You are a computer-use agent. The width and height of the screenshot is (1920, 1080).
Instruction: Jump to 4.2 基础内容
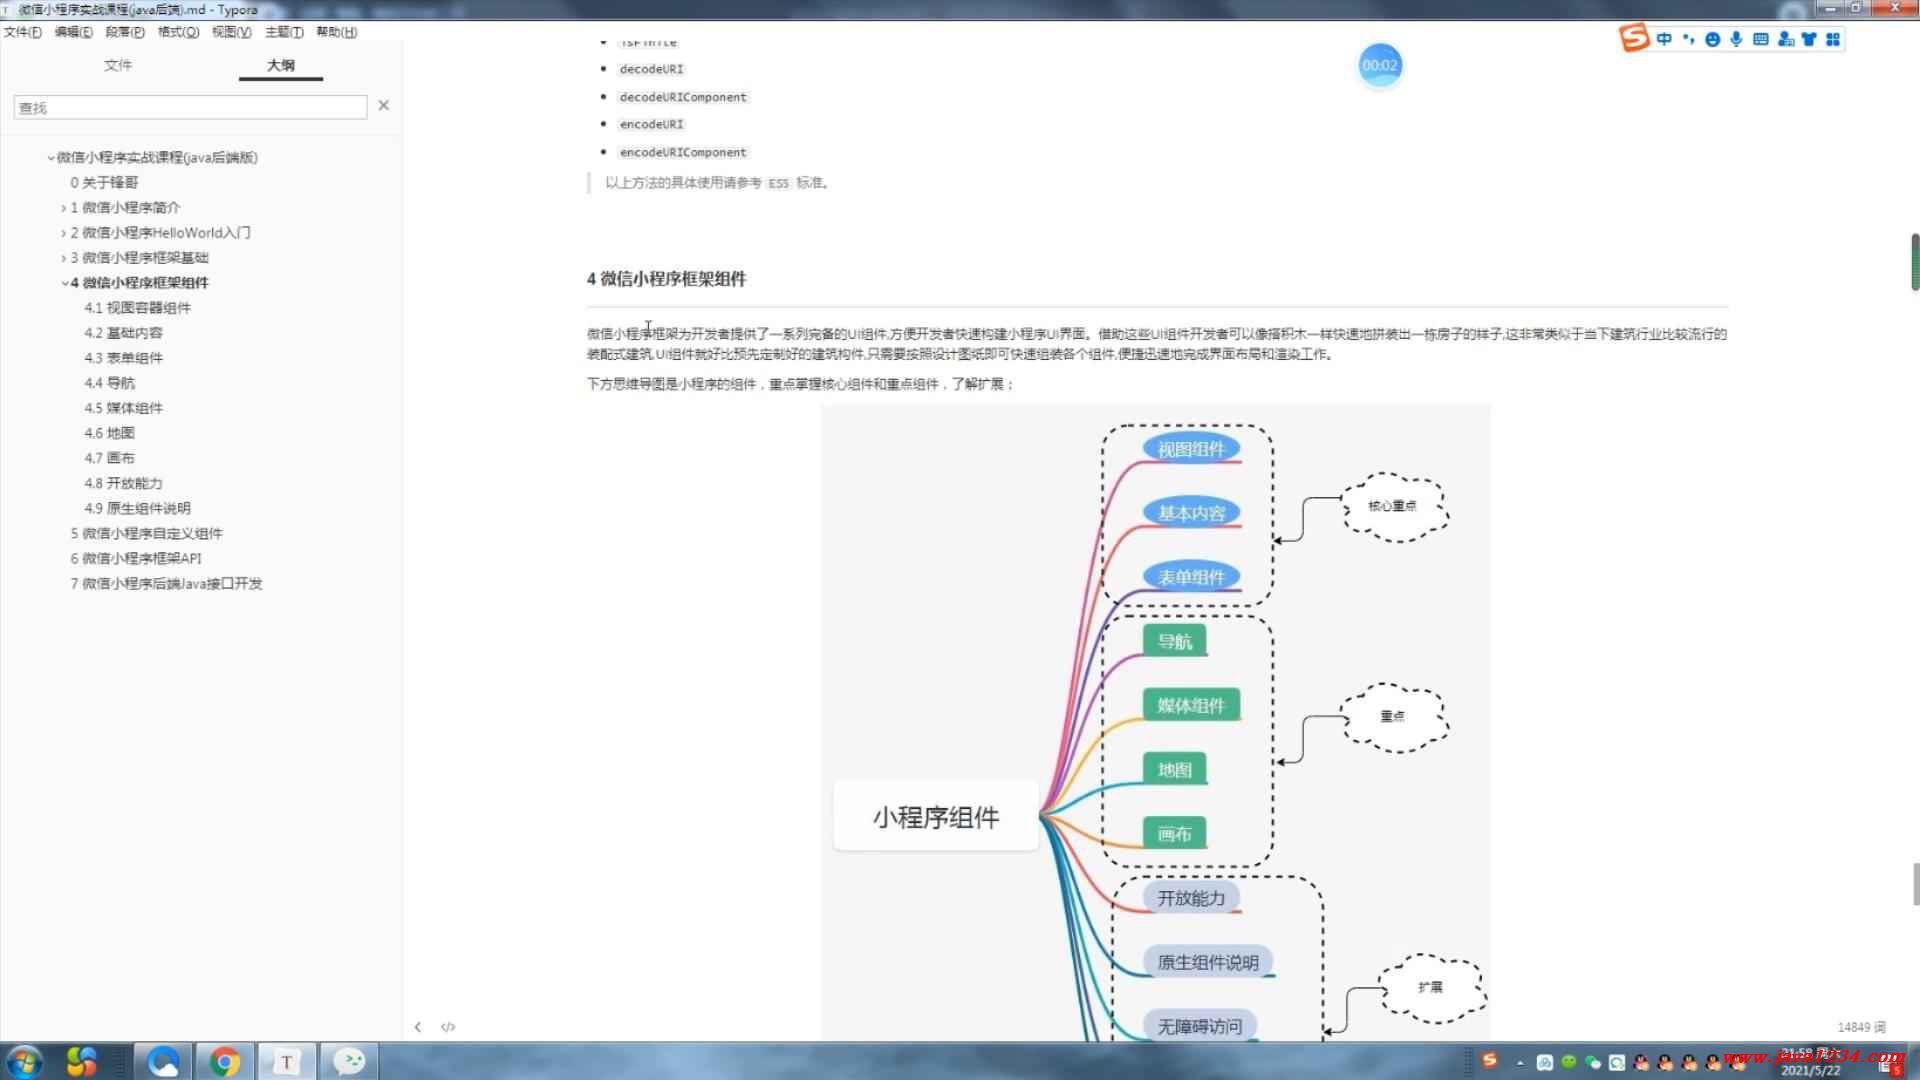click(123, 333)
